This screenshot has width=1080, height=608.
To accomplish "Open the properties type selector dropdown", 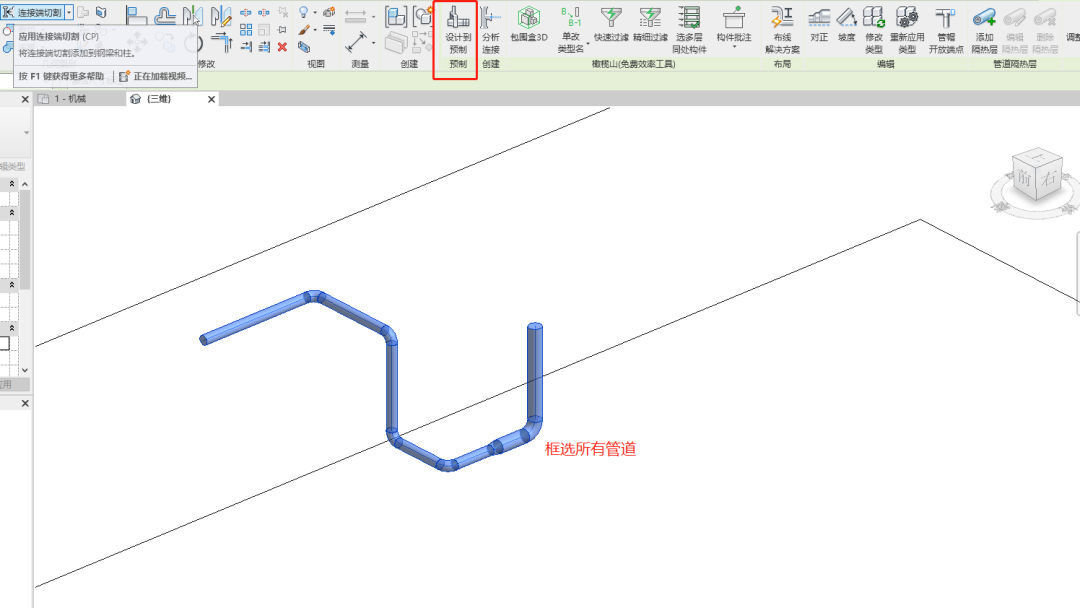I will [x=26, y=132].
